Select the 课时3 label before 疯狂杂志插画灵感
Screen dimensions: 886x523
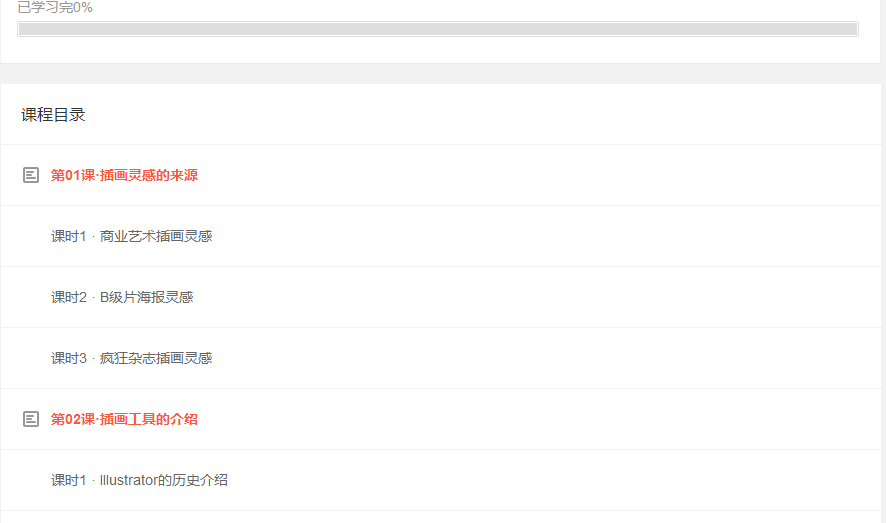tap(68, 358)
